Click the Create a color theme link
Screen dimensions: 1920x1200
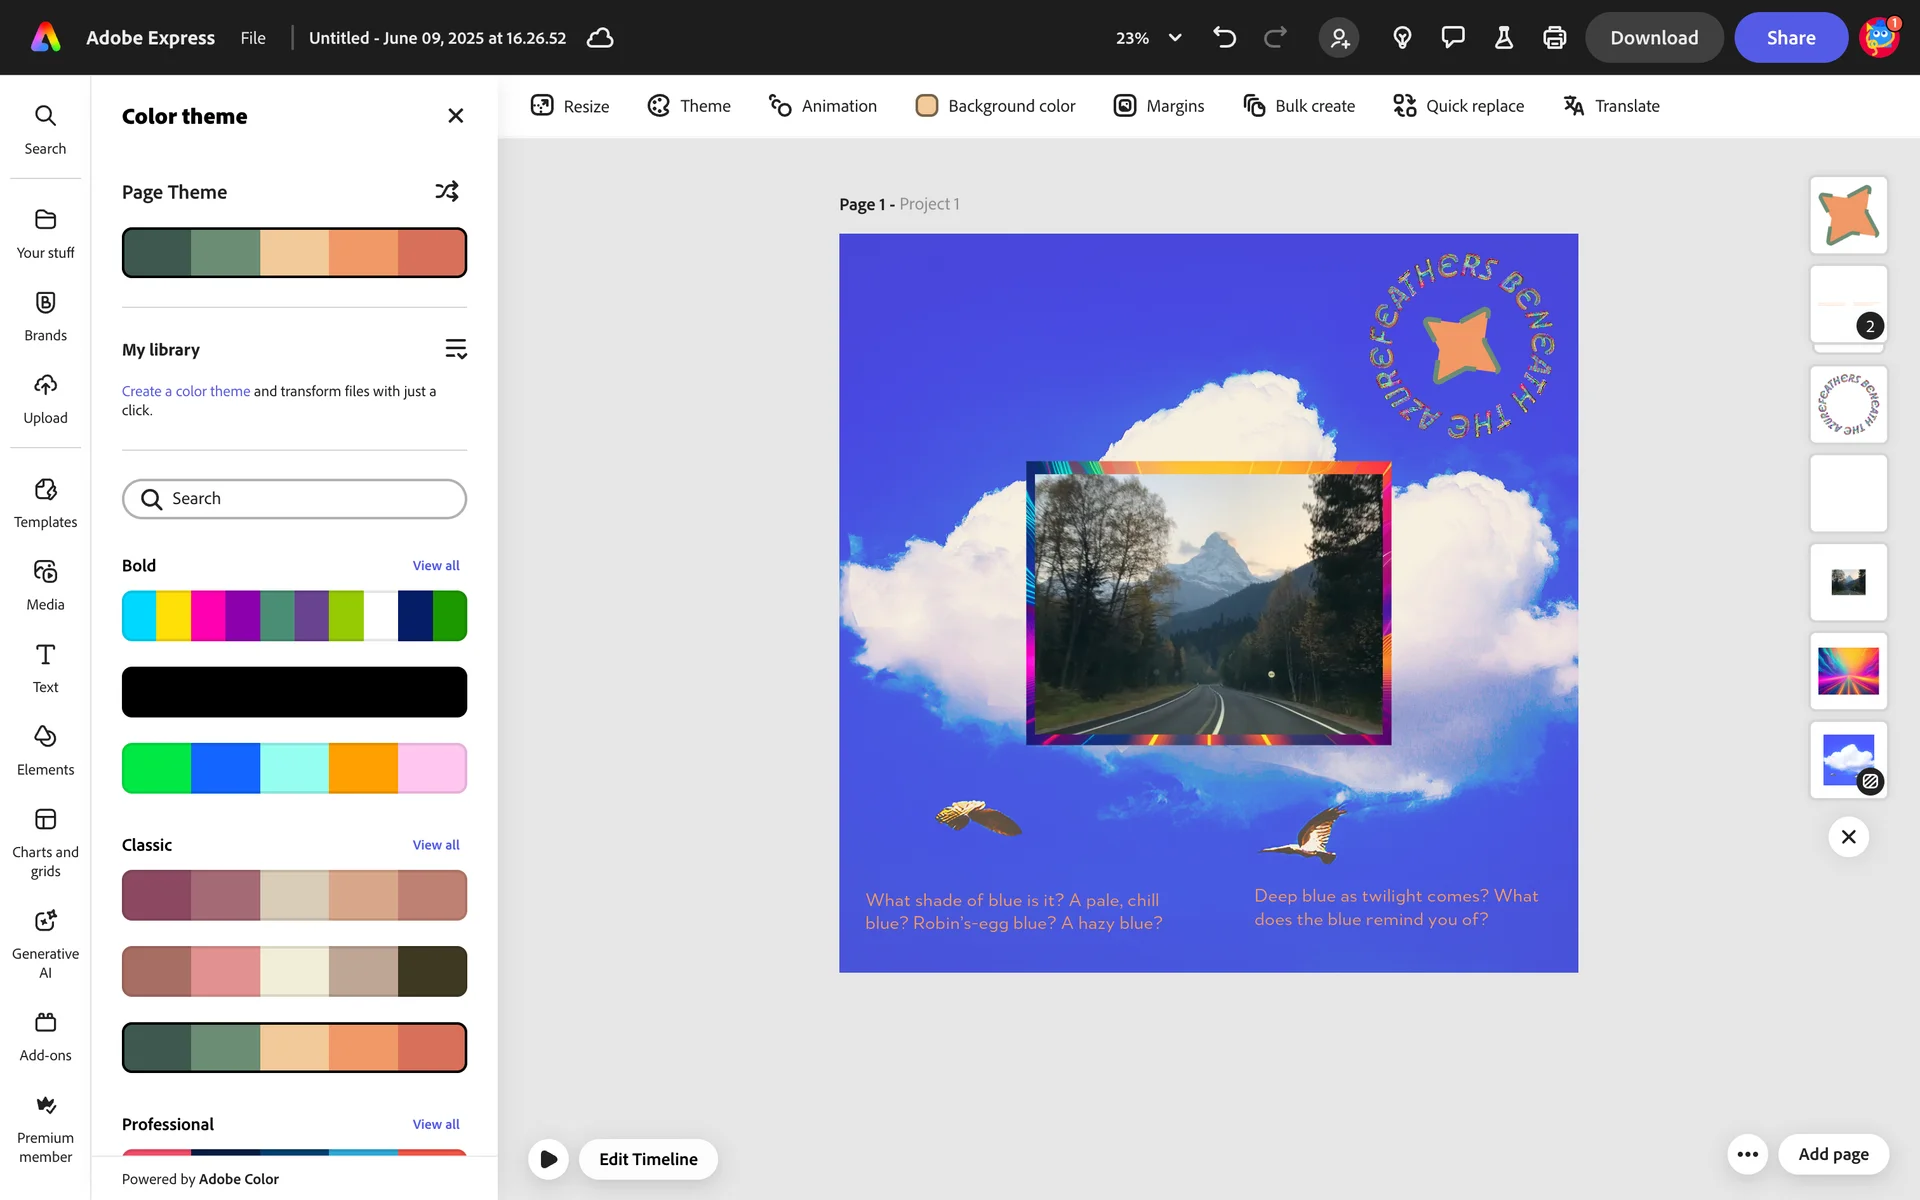[186, 391]
